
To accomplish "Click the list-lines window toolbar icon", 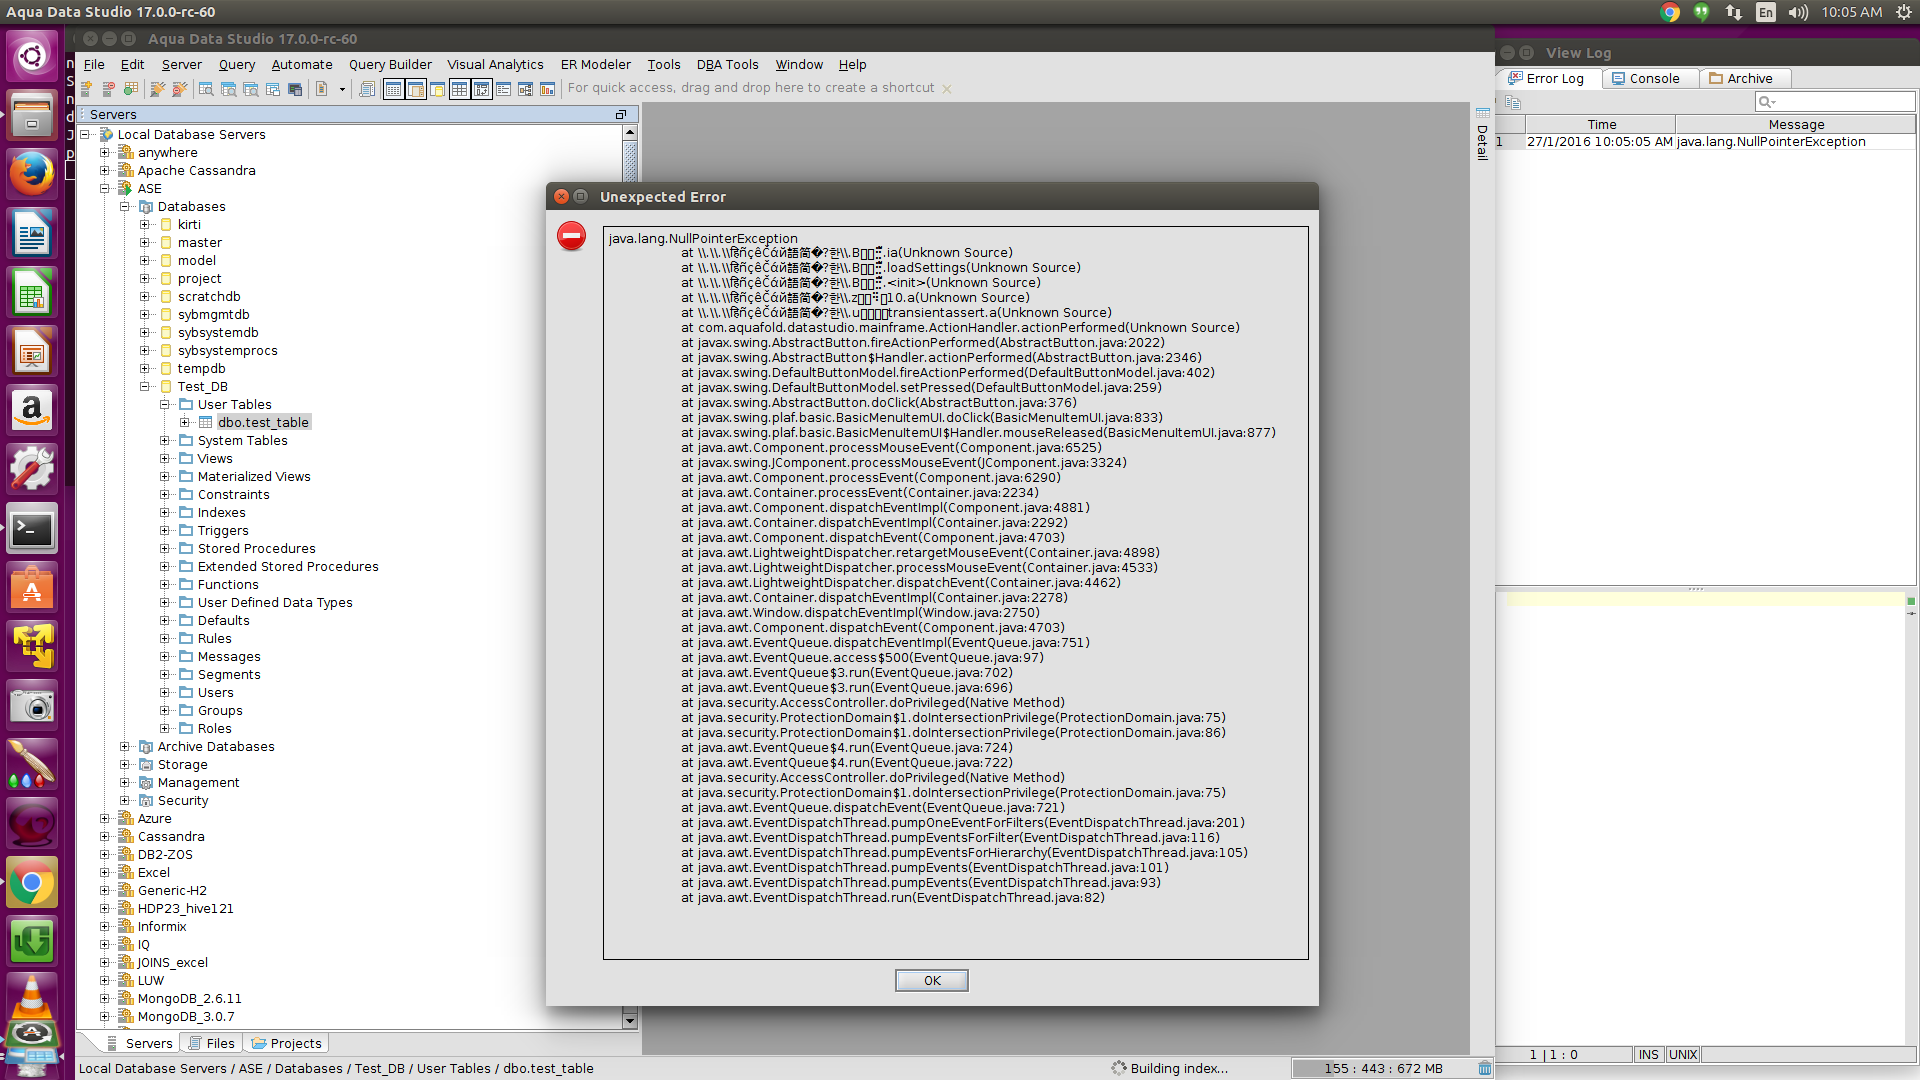I will pos(503,89).
